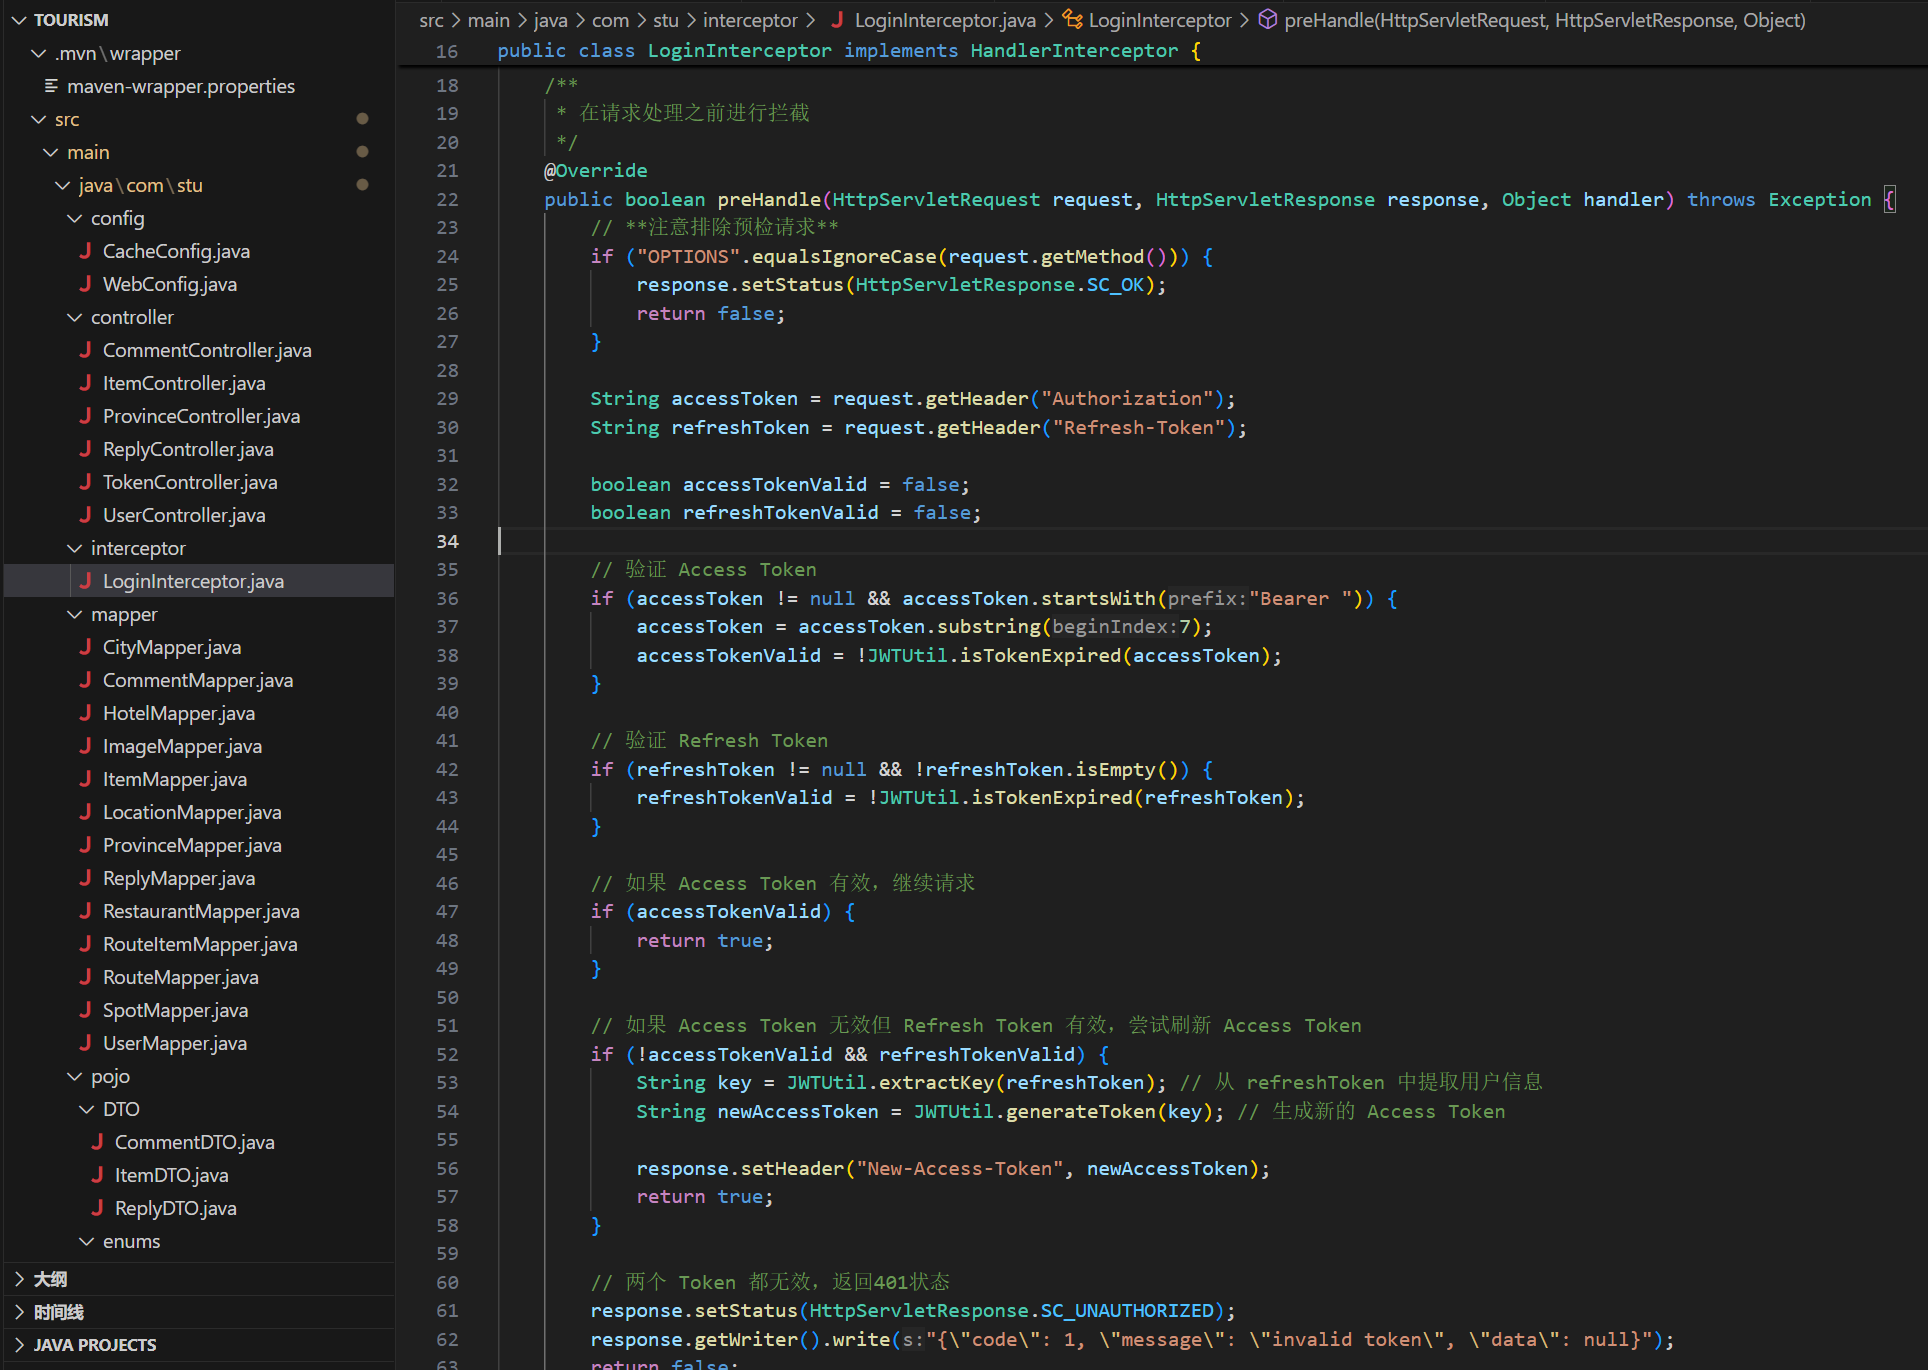Click the modified dot indicator on src folder

(363, 119)
